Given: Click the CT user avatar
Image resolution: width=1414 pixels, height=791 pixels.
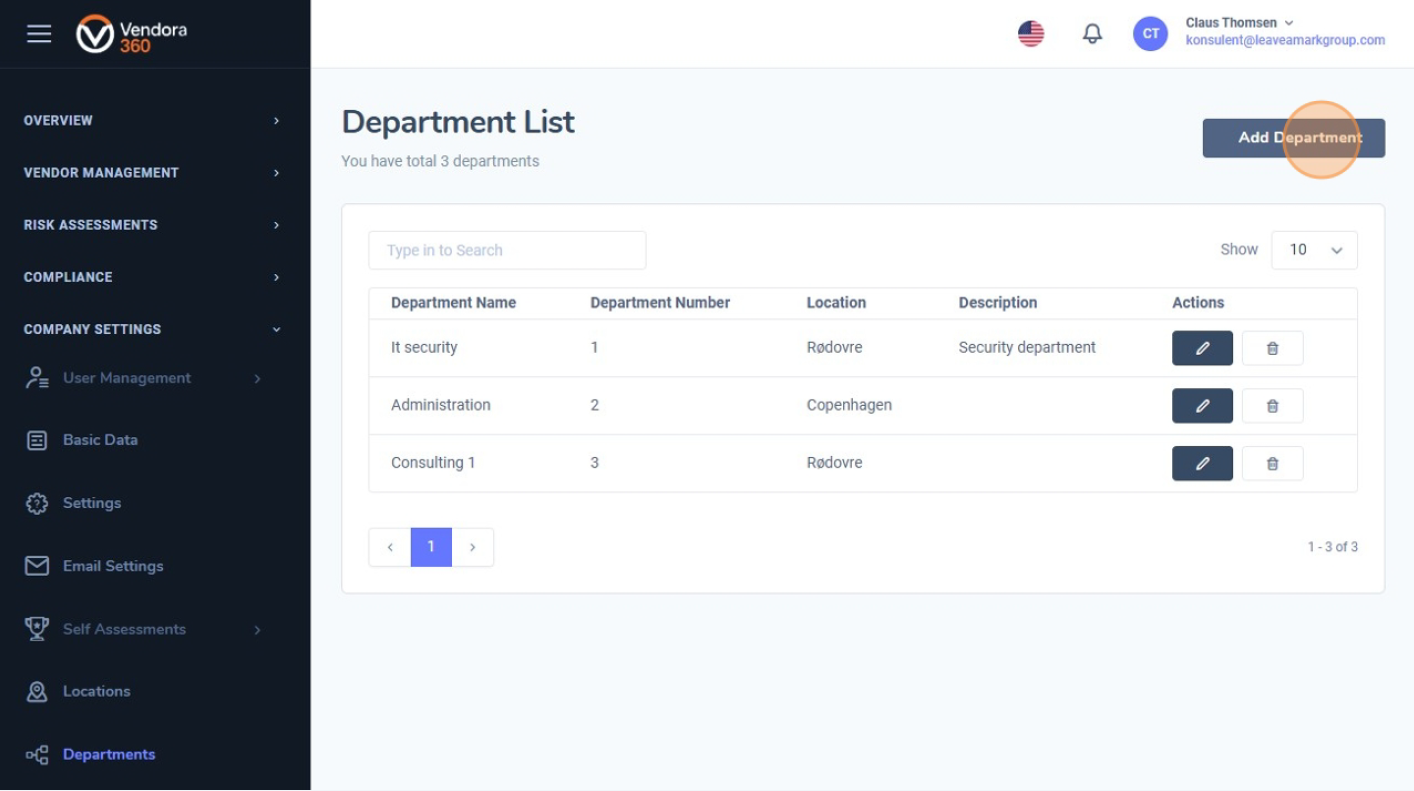Looking at the screenshot, I should coord(1150,34).
